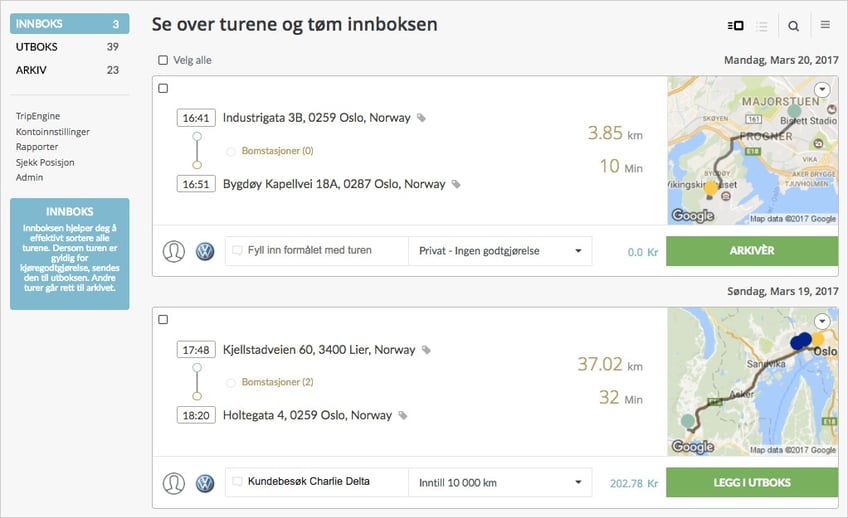Open the Rapporter link in sidebar
This screenshot has width=848, height=518.
[37, 147]
